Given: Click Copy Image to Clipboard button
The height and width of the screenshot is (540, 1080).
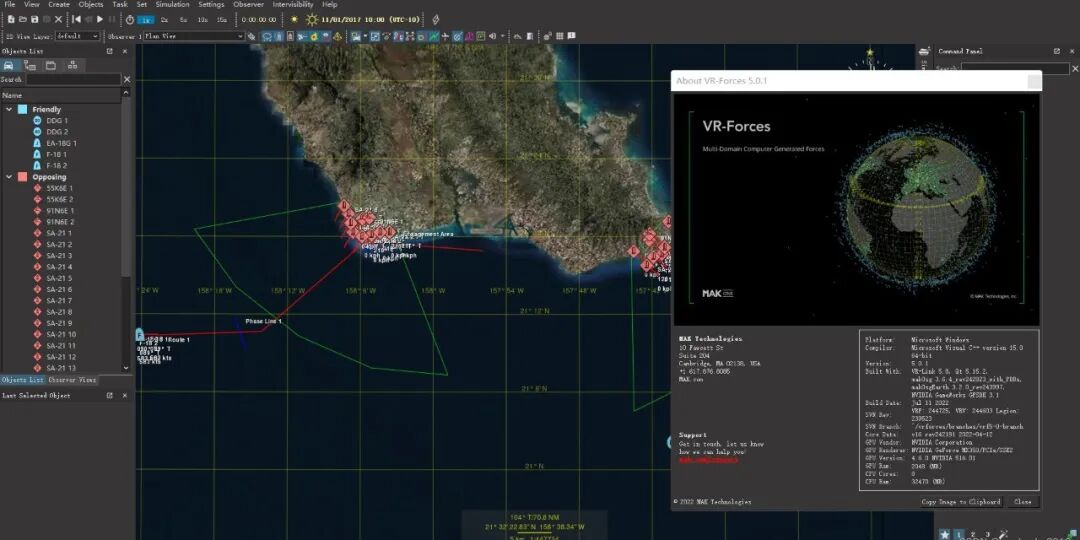Looking at the screenshot, I should click(961, 502).
